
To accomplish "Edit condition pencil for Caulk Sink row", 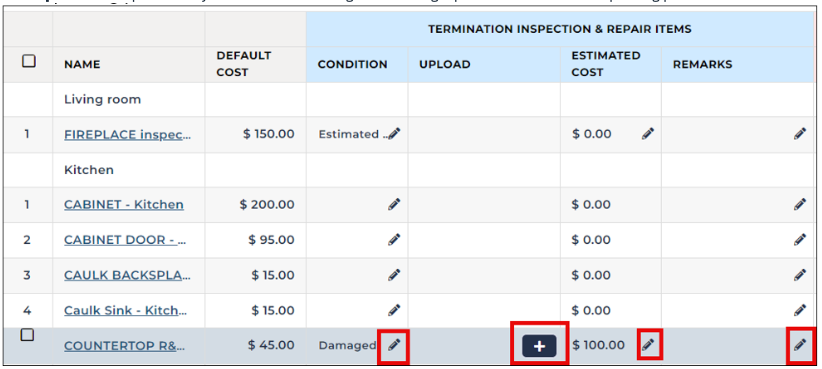I will pos(394,310).
